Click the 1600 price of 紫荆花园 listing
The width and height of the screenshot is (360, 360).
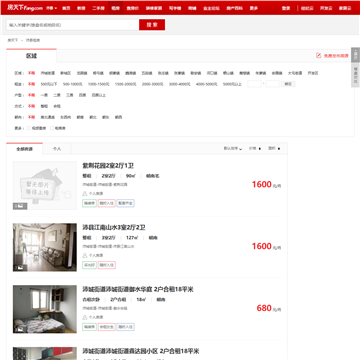coord(262,184)
